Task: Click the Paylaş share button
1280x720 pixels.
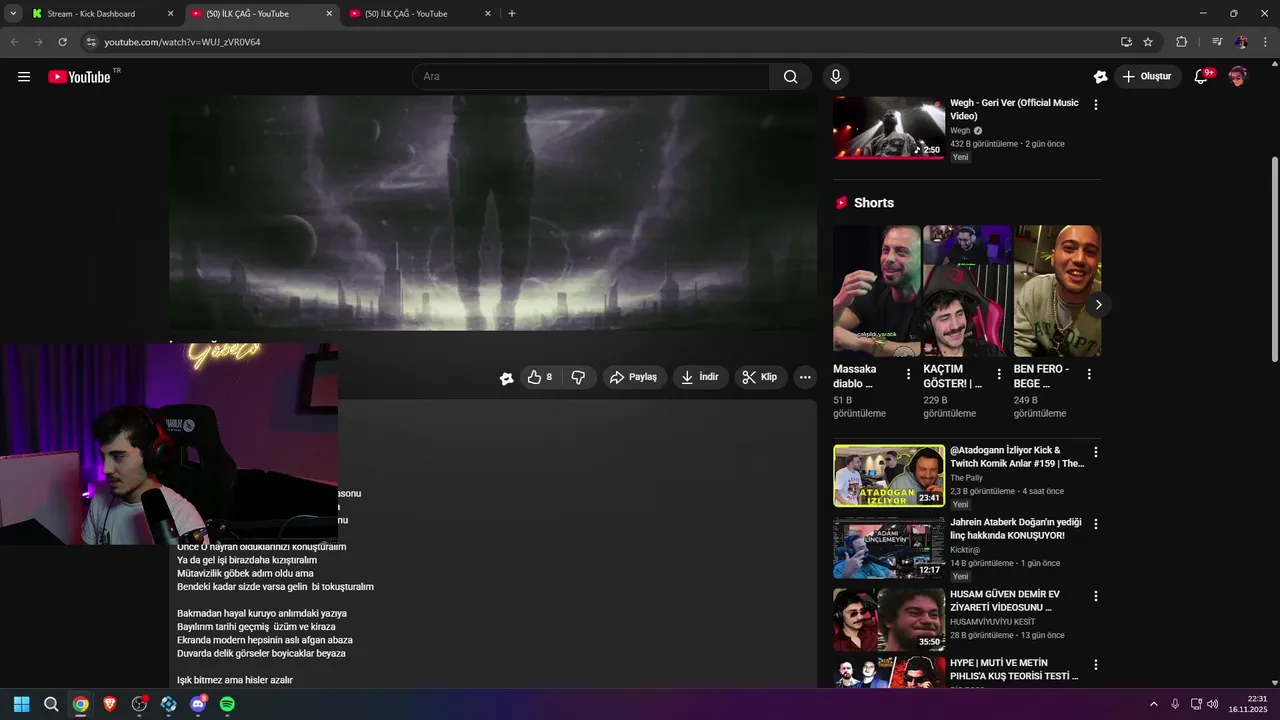Action: click(634, 377)
